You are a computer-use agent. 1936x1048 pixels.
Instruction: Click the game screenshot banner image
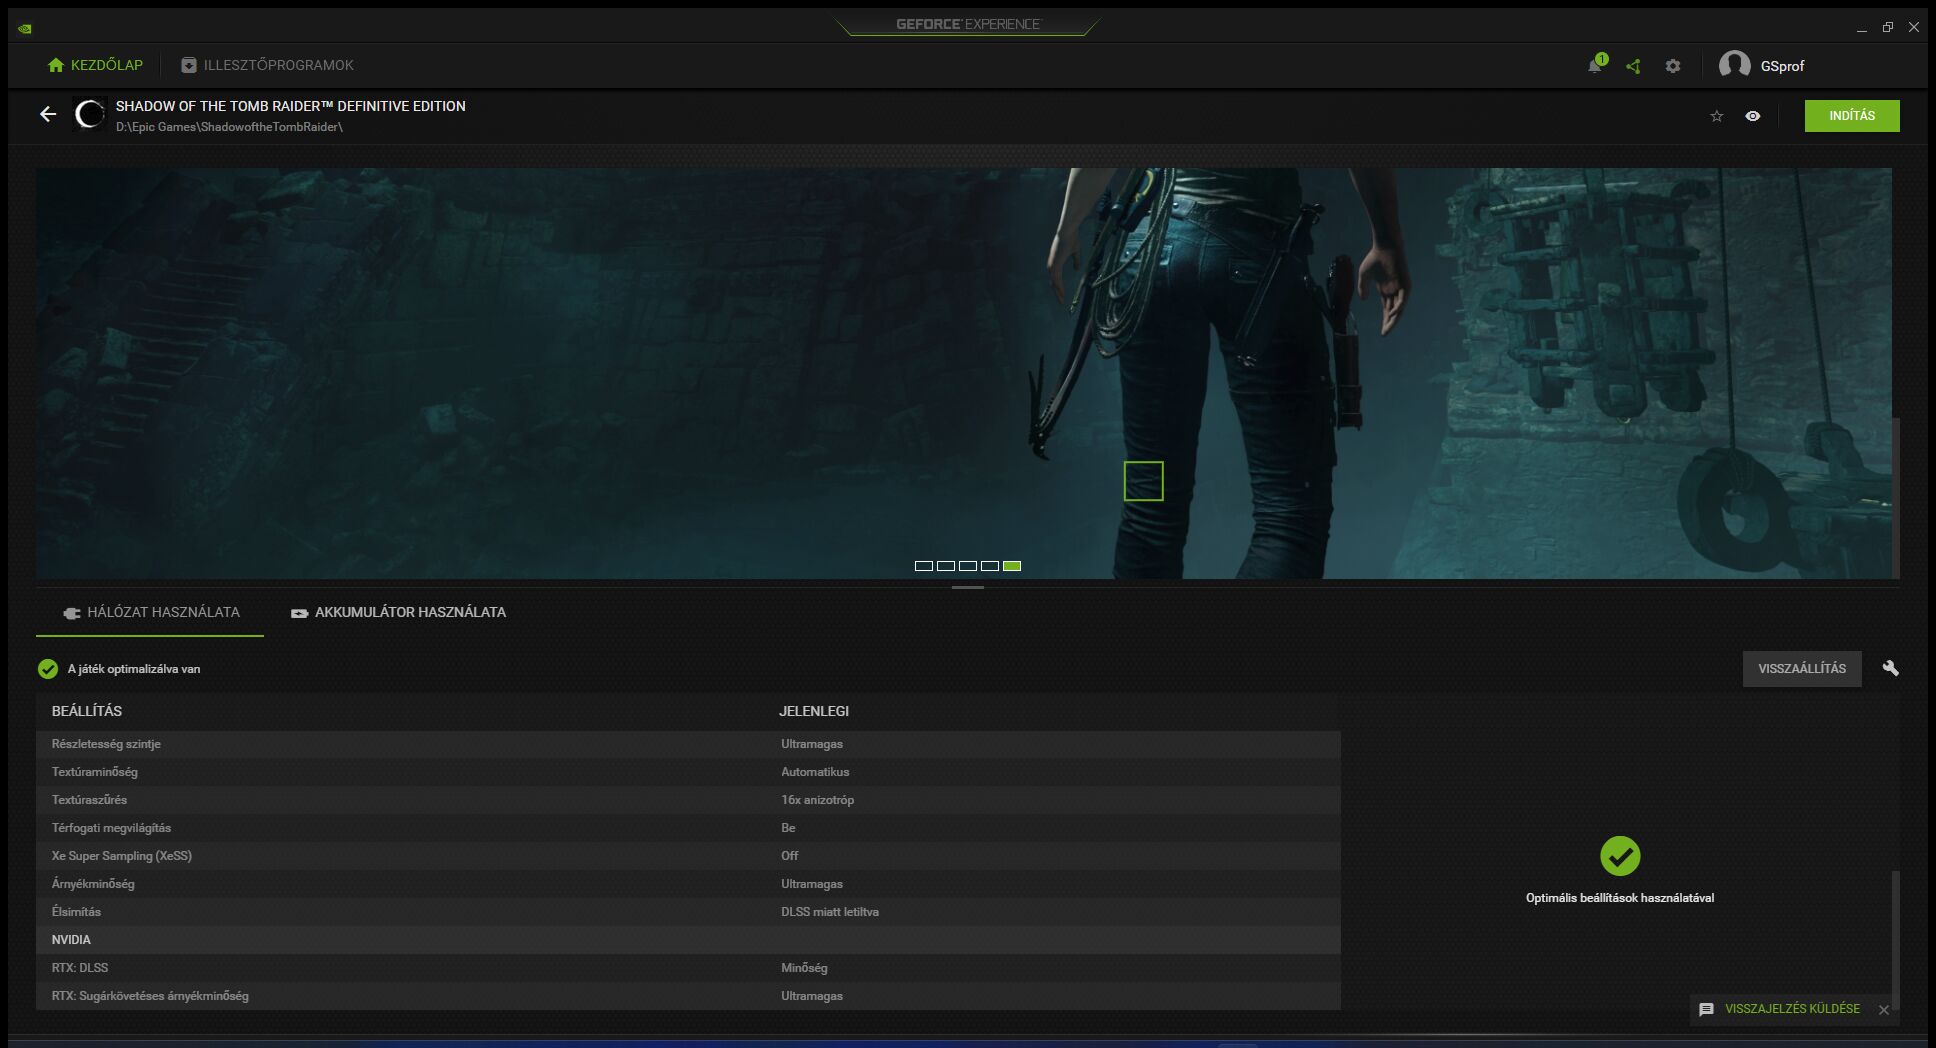(x=964, y=373)
